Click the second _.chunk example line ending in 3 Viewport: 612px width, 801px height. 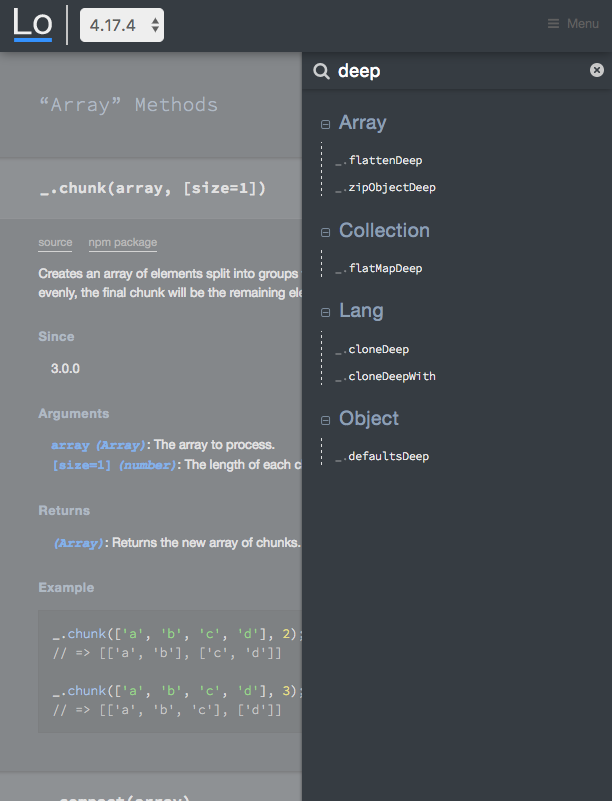[177, 691]
